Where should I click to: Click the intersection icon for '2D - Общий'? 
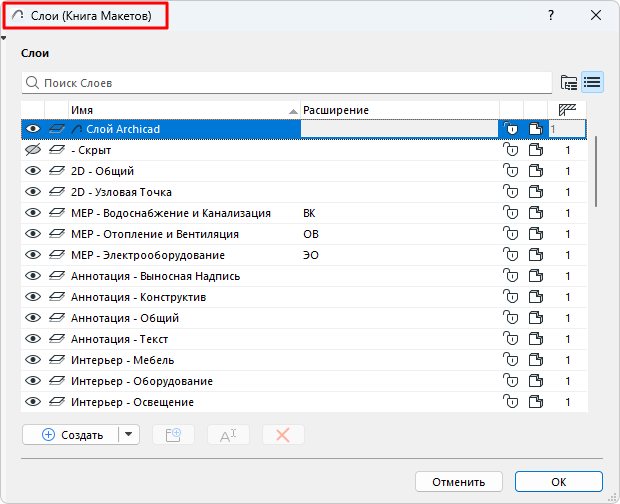[568, 171]
